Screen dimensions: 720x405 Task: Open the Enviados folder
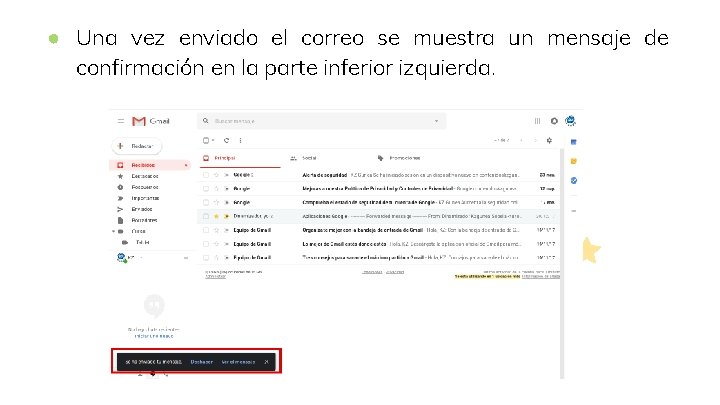click(x=142, y=209)
